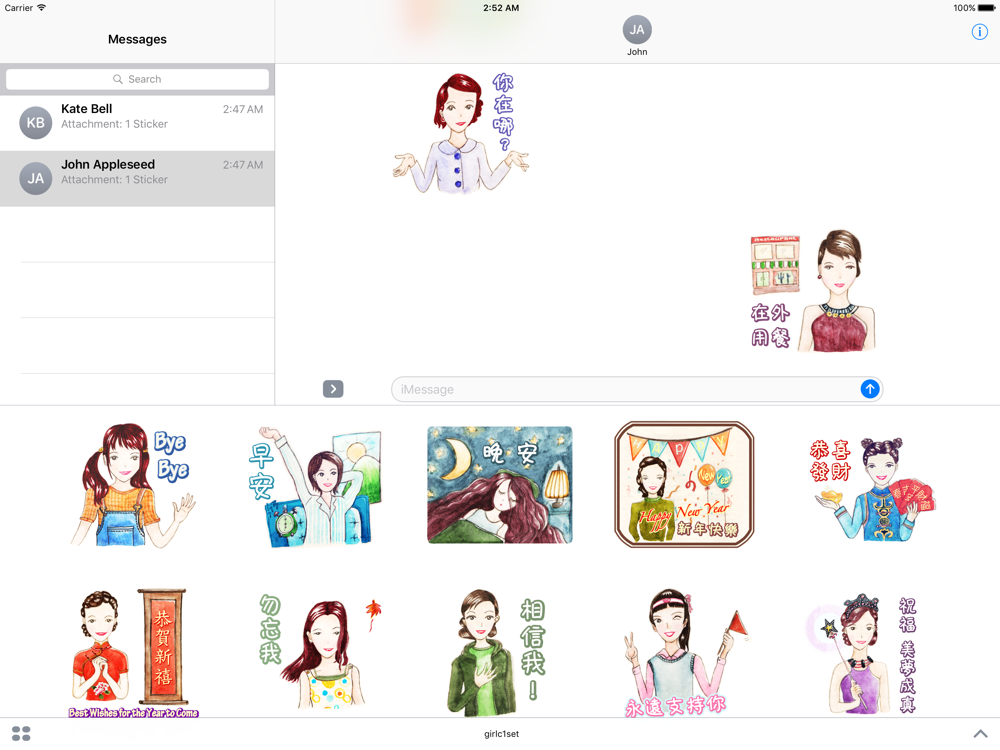Select the 相信我 sticker
The height and width of the screenshot is (750, 1000).
[x=496, y=652]
